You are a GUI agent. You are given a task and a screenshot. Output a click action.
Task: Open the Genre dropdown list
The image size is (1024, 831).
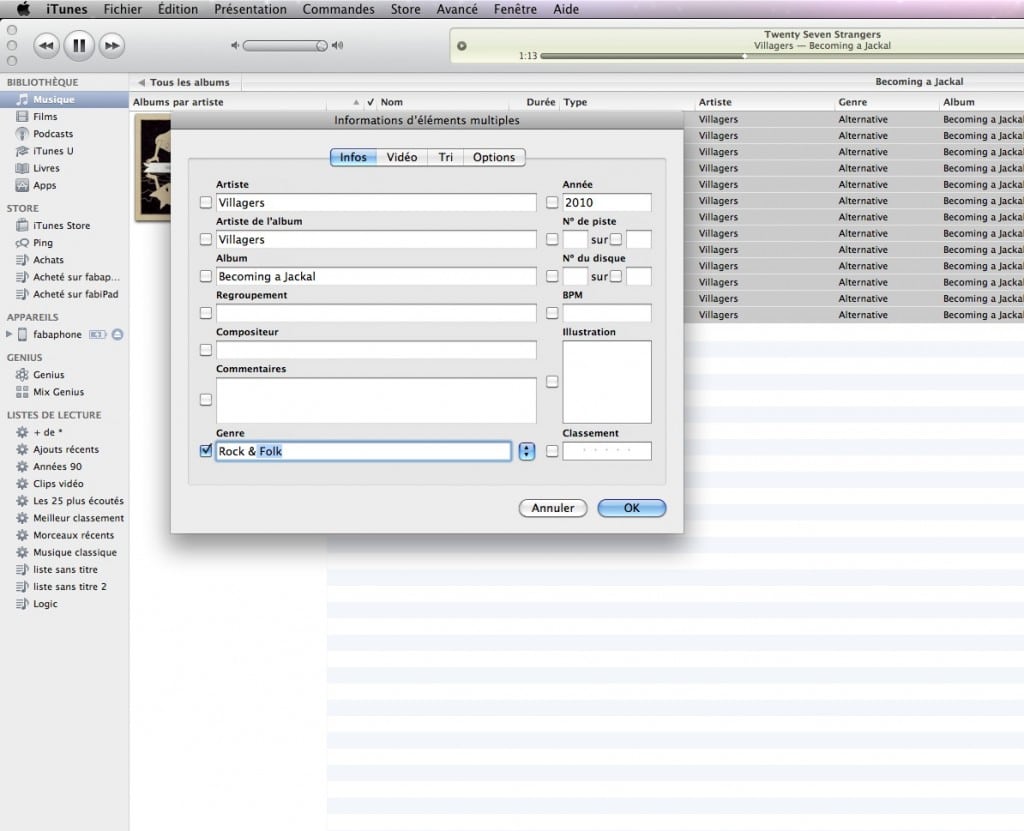(x=527, y=451)
